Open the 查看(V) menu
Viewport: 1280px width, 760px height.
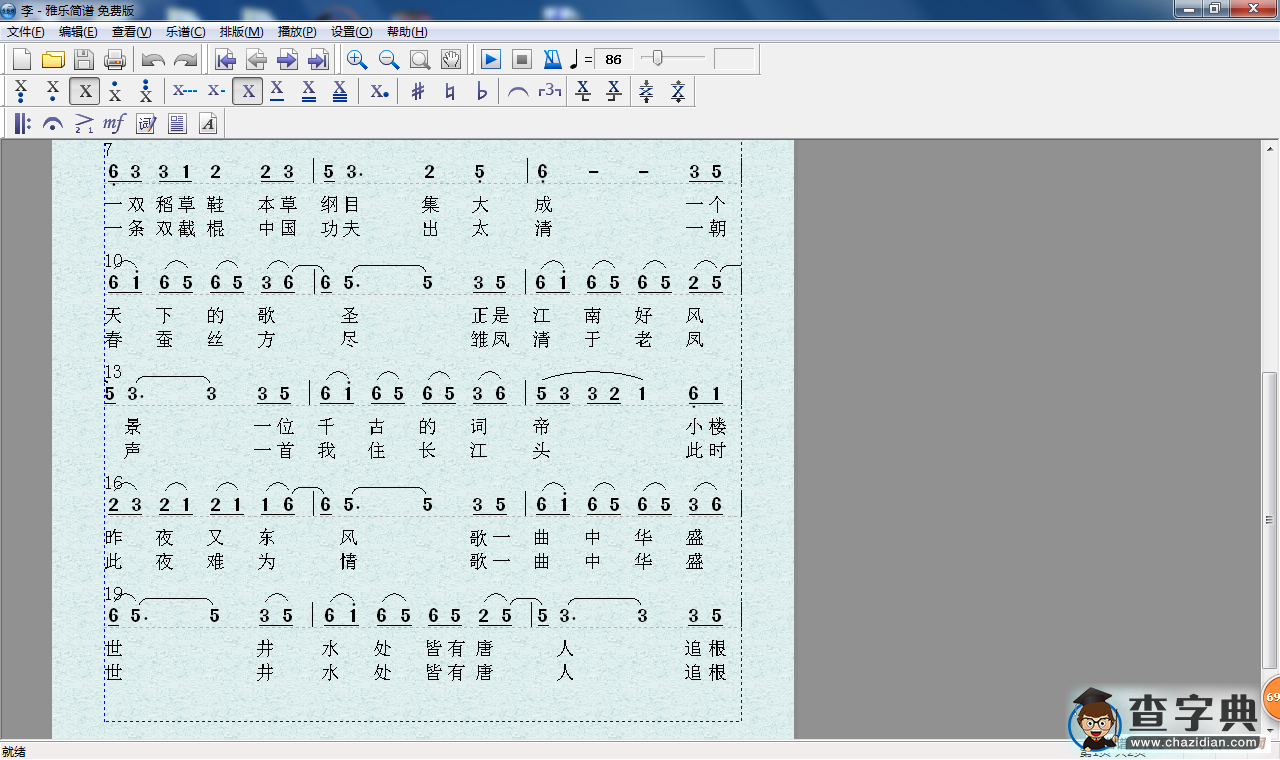point(131,32)
